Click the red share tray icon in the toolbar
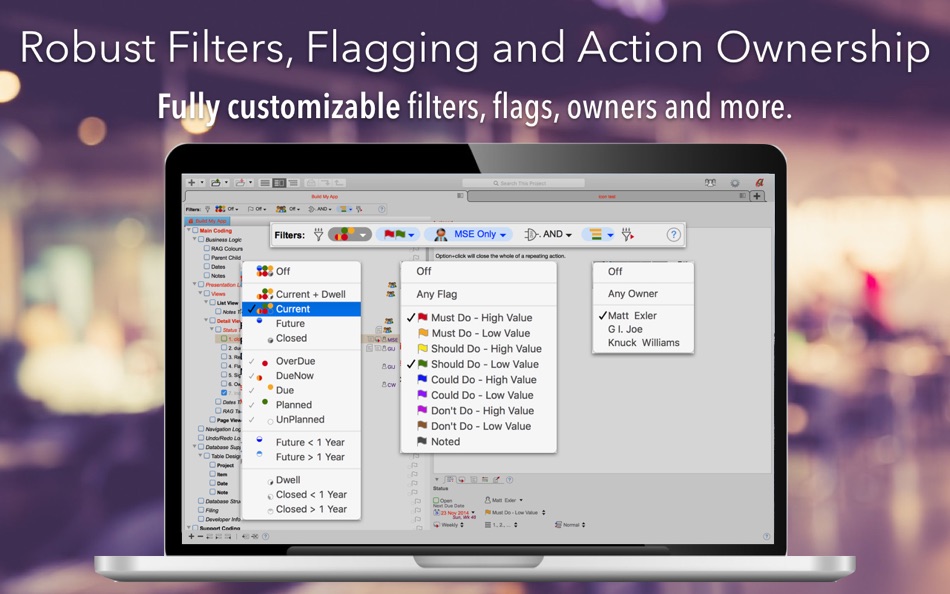Viewport: 950px width, 594px height. [x=241, y=182]
